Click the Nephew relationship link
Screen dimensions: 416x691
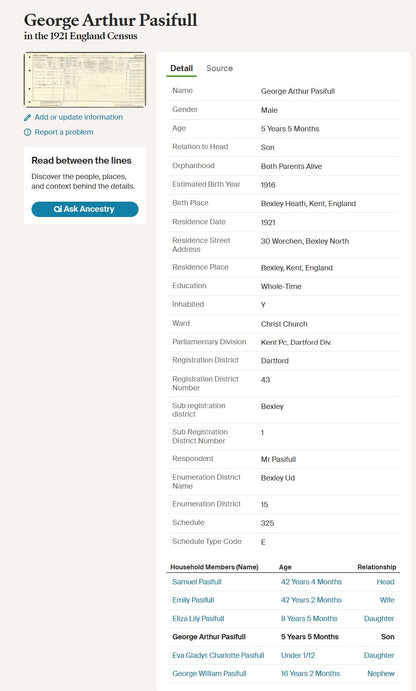pos(381,673)
